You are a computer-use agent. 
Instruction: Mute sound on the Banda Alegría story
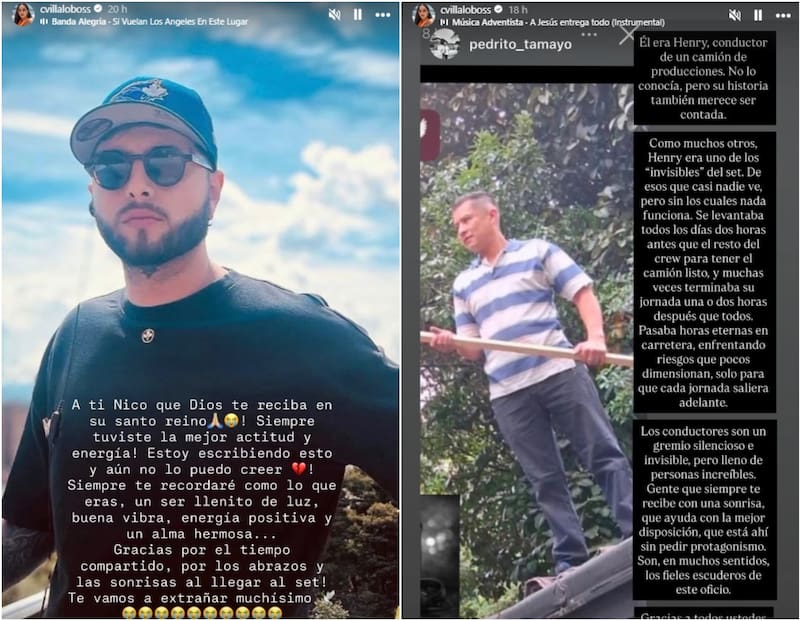(334, 15)
